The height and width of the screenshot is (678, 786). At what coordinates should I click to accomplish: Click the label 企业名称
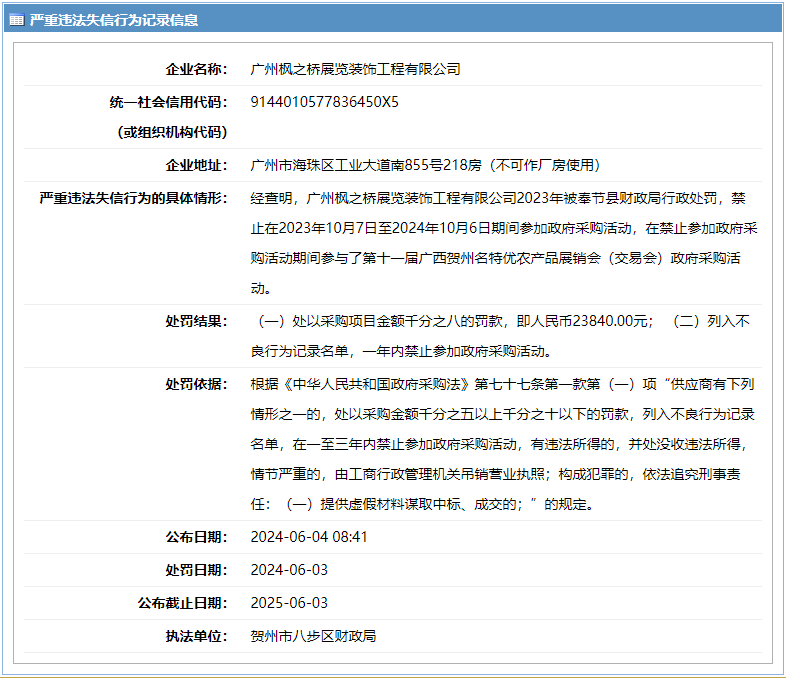click(x=196, y=69)
